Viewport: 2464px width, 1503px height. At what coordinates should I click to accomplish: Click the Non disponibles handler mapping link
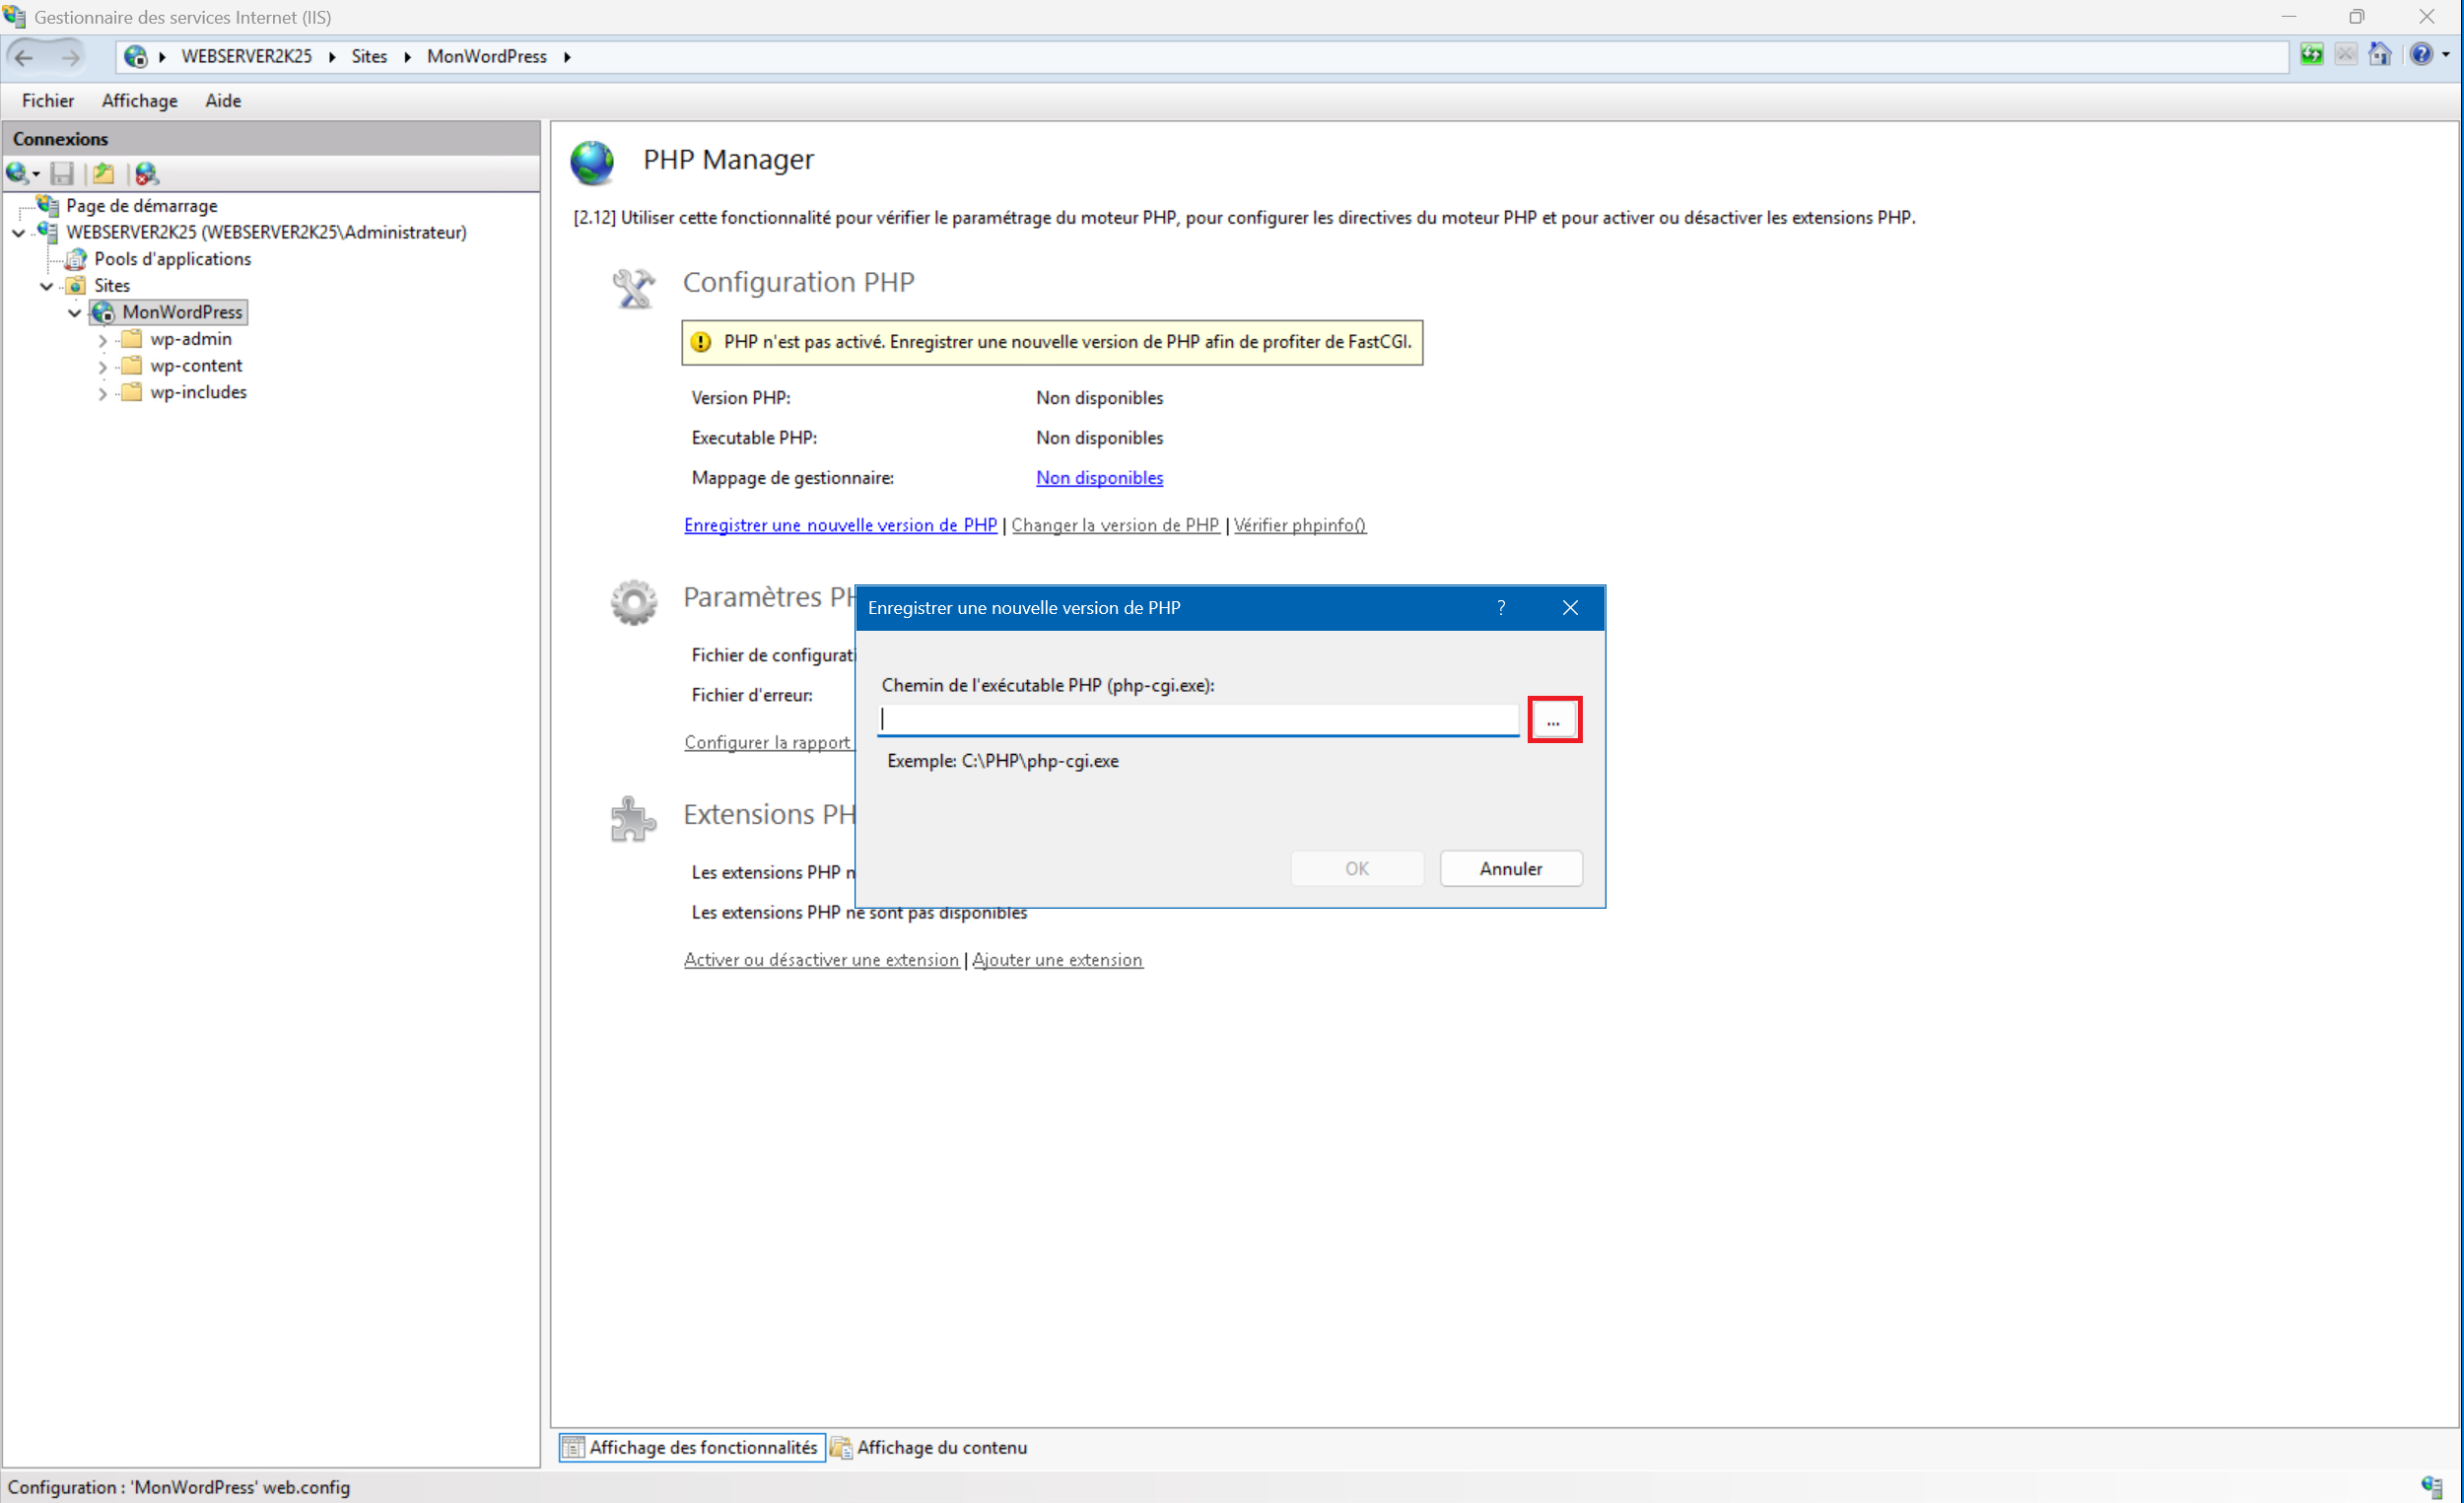tap(1099, 478)
